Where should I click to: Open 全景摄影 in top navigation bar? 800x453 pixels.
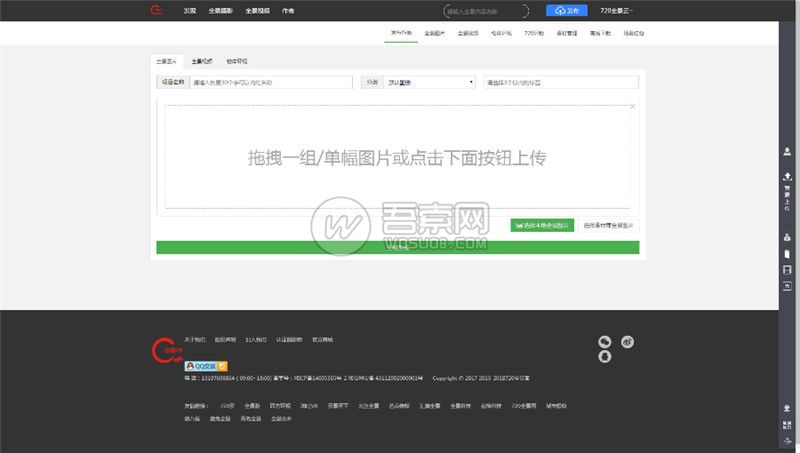pos(220,11)
